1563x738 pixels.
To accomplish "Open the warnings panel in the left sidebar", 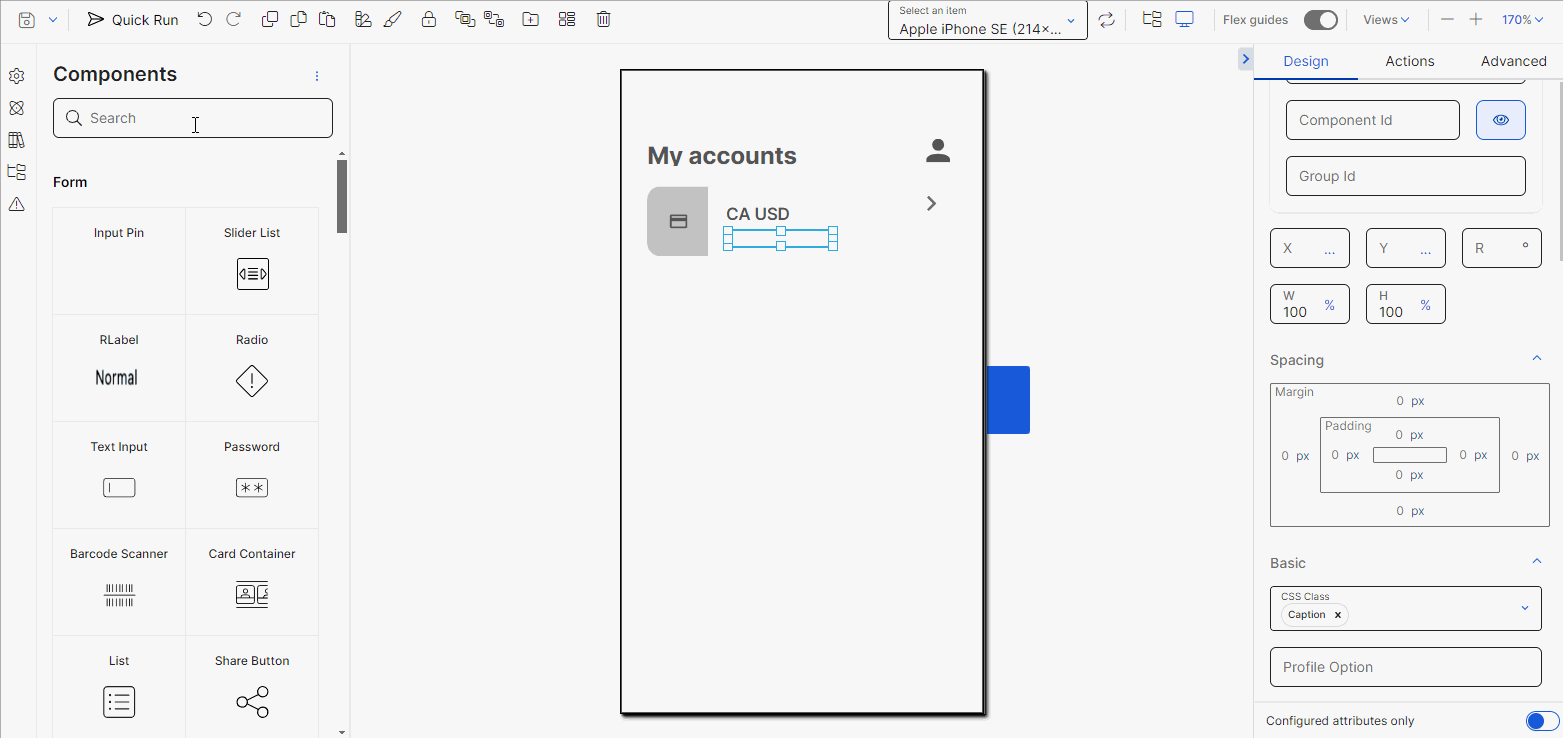I will [x=16, y=204].
